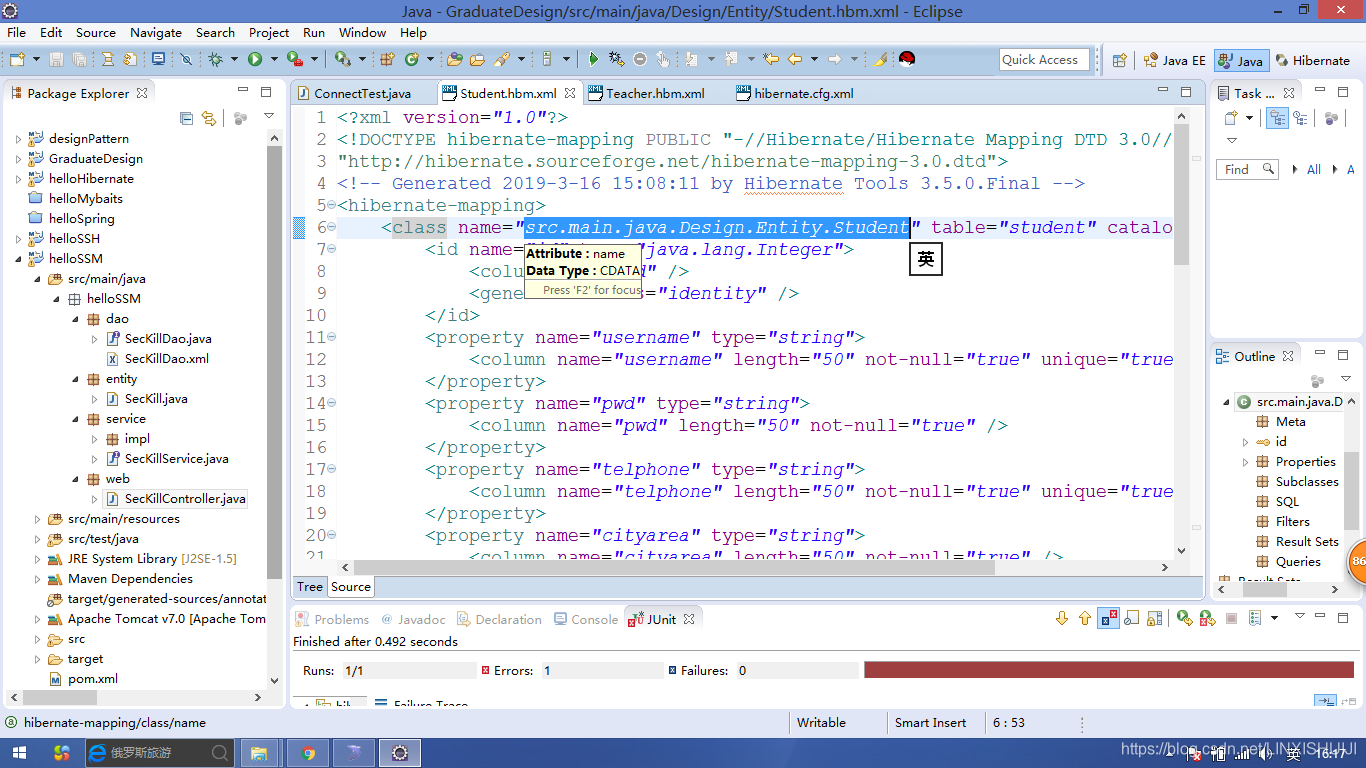Click the Quick Access search field

pyautogui.click(x=1044, y=59)
